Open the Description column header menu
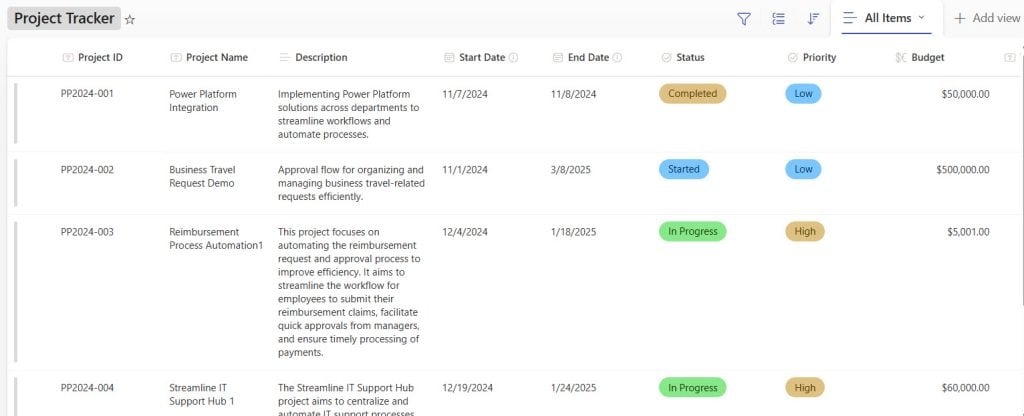The width and height of the screenshot is (1024, 416). 321,57
